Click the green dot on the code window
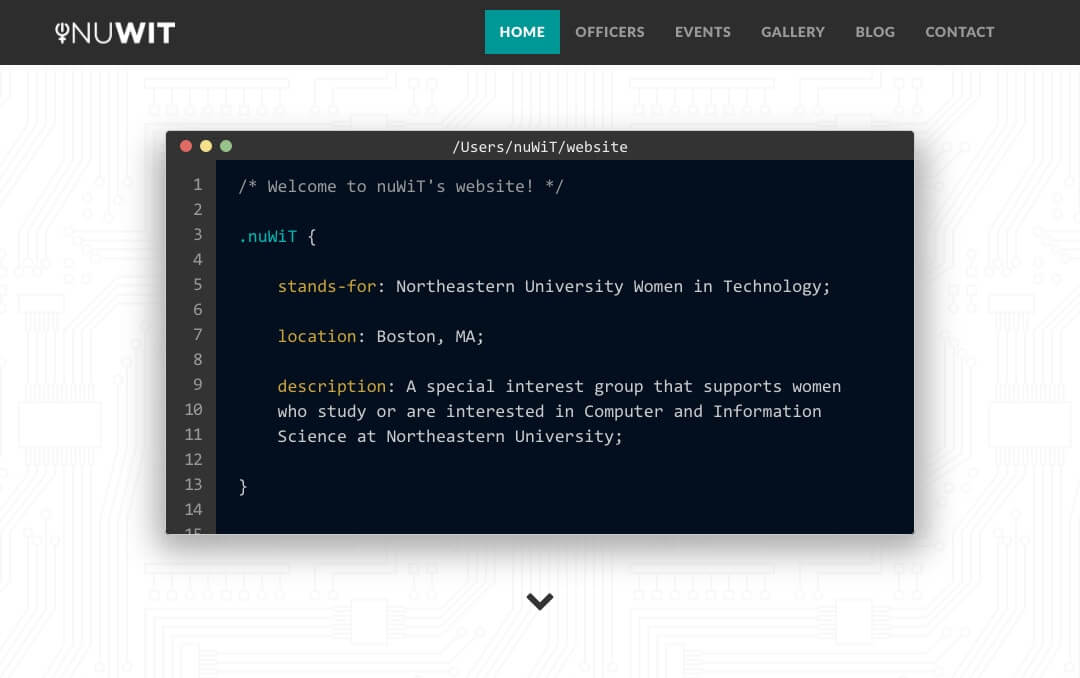The width and height of the screenshot is (1080, 678). (x=226, y=146)
